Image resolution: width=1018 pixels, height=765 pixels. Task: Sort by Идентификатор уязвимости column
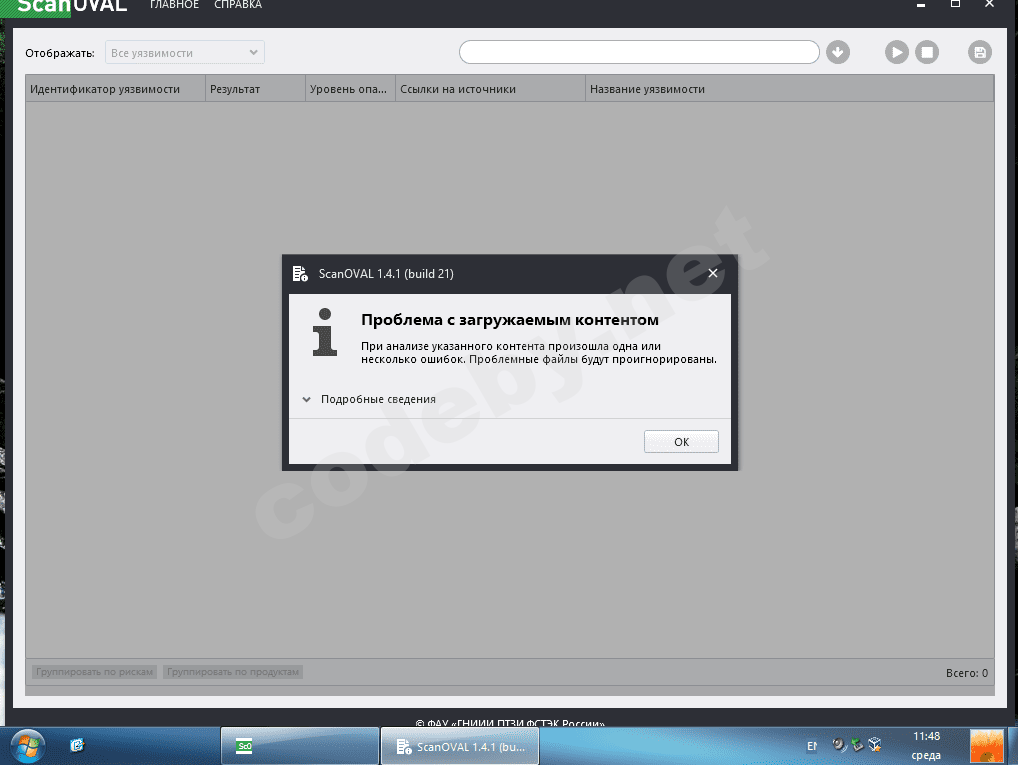pyautogui.click(x=116, y=89)
